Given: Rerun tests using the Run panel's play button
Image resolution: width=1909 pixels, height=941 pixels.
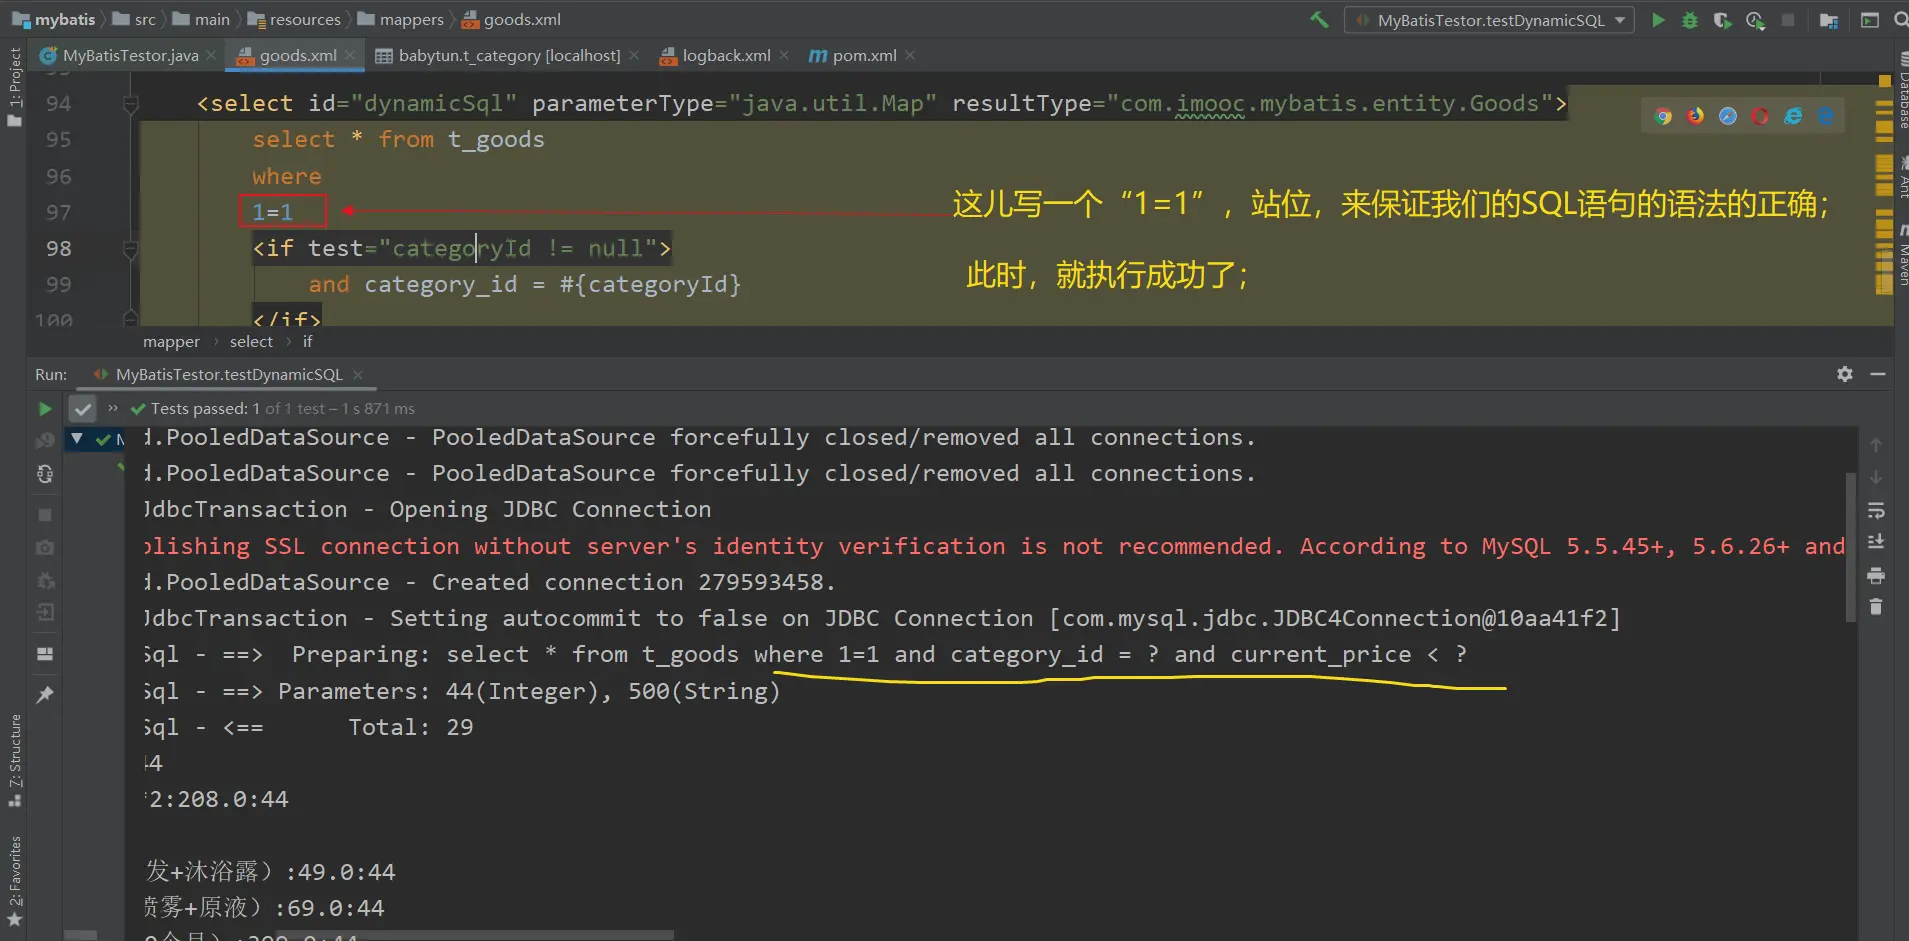Looking at the screenshot, I should pyautogui.click(x=45, y=409).
